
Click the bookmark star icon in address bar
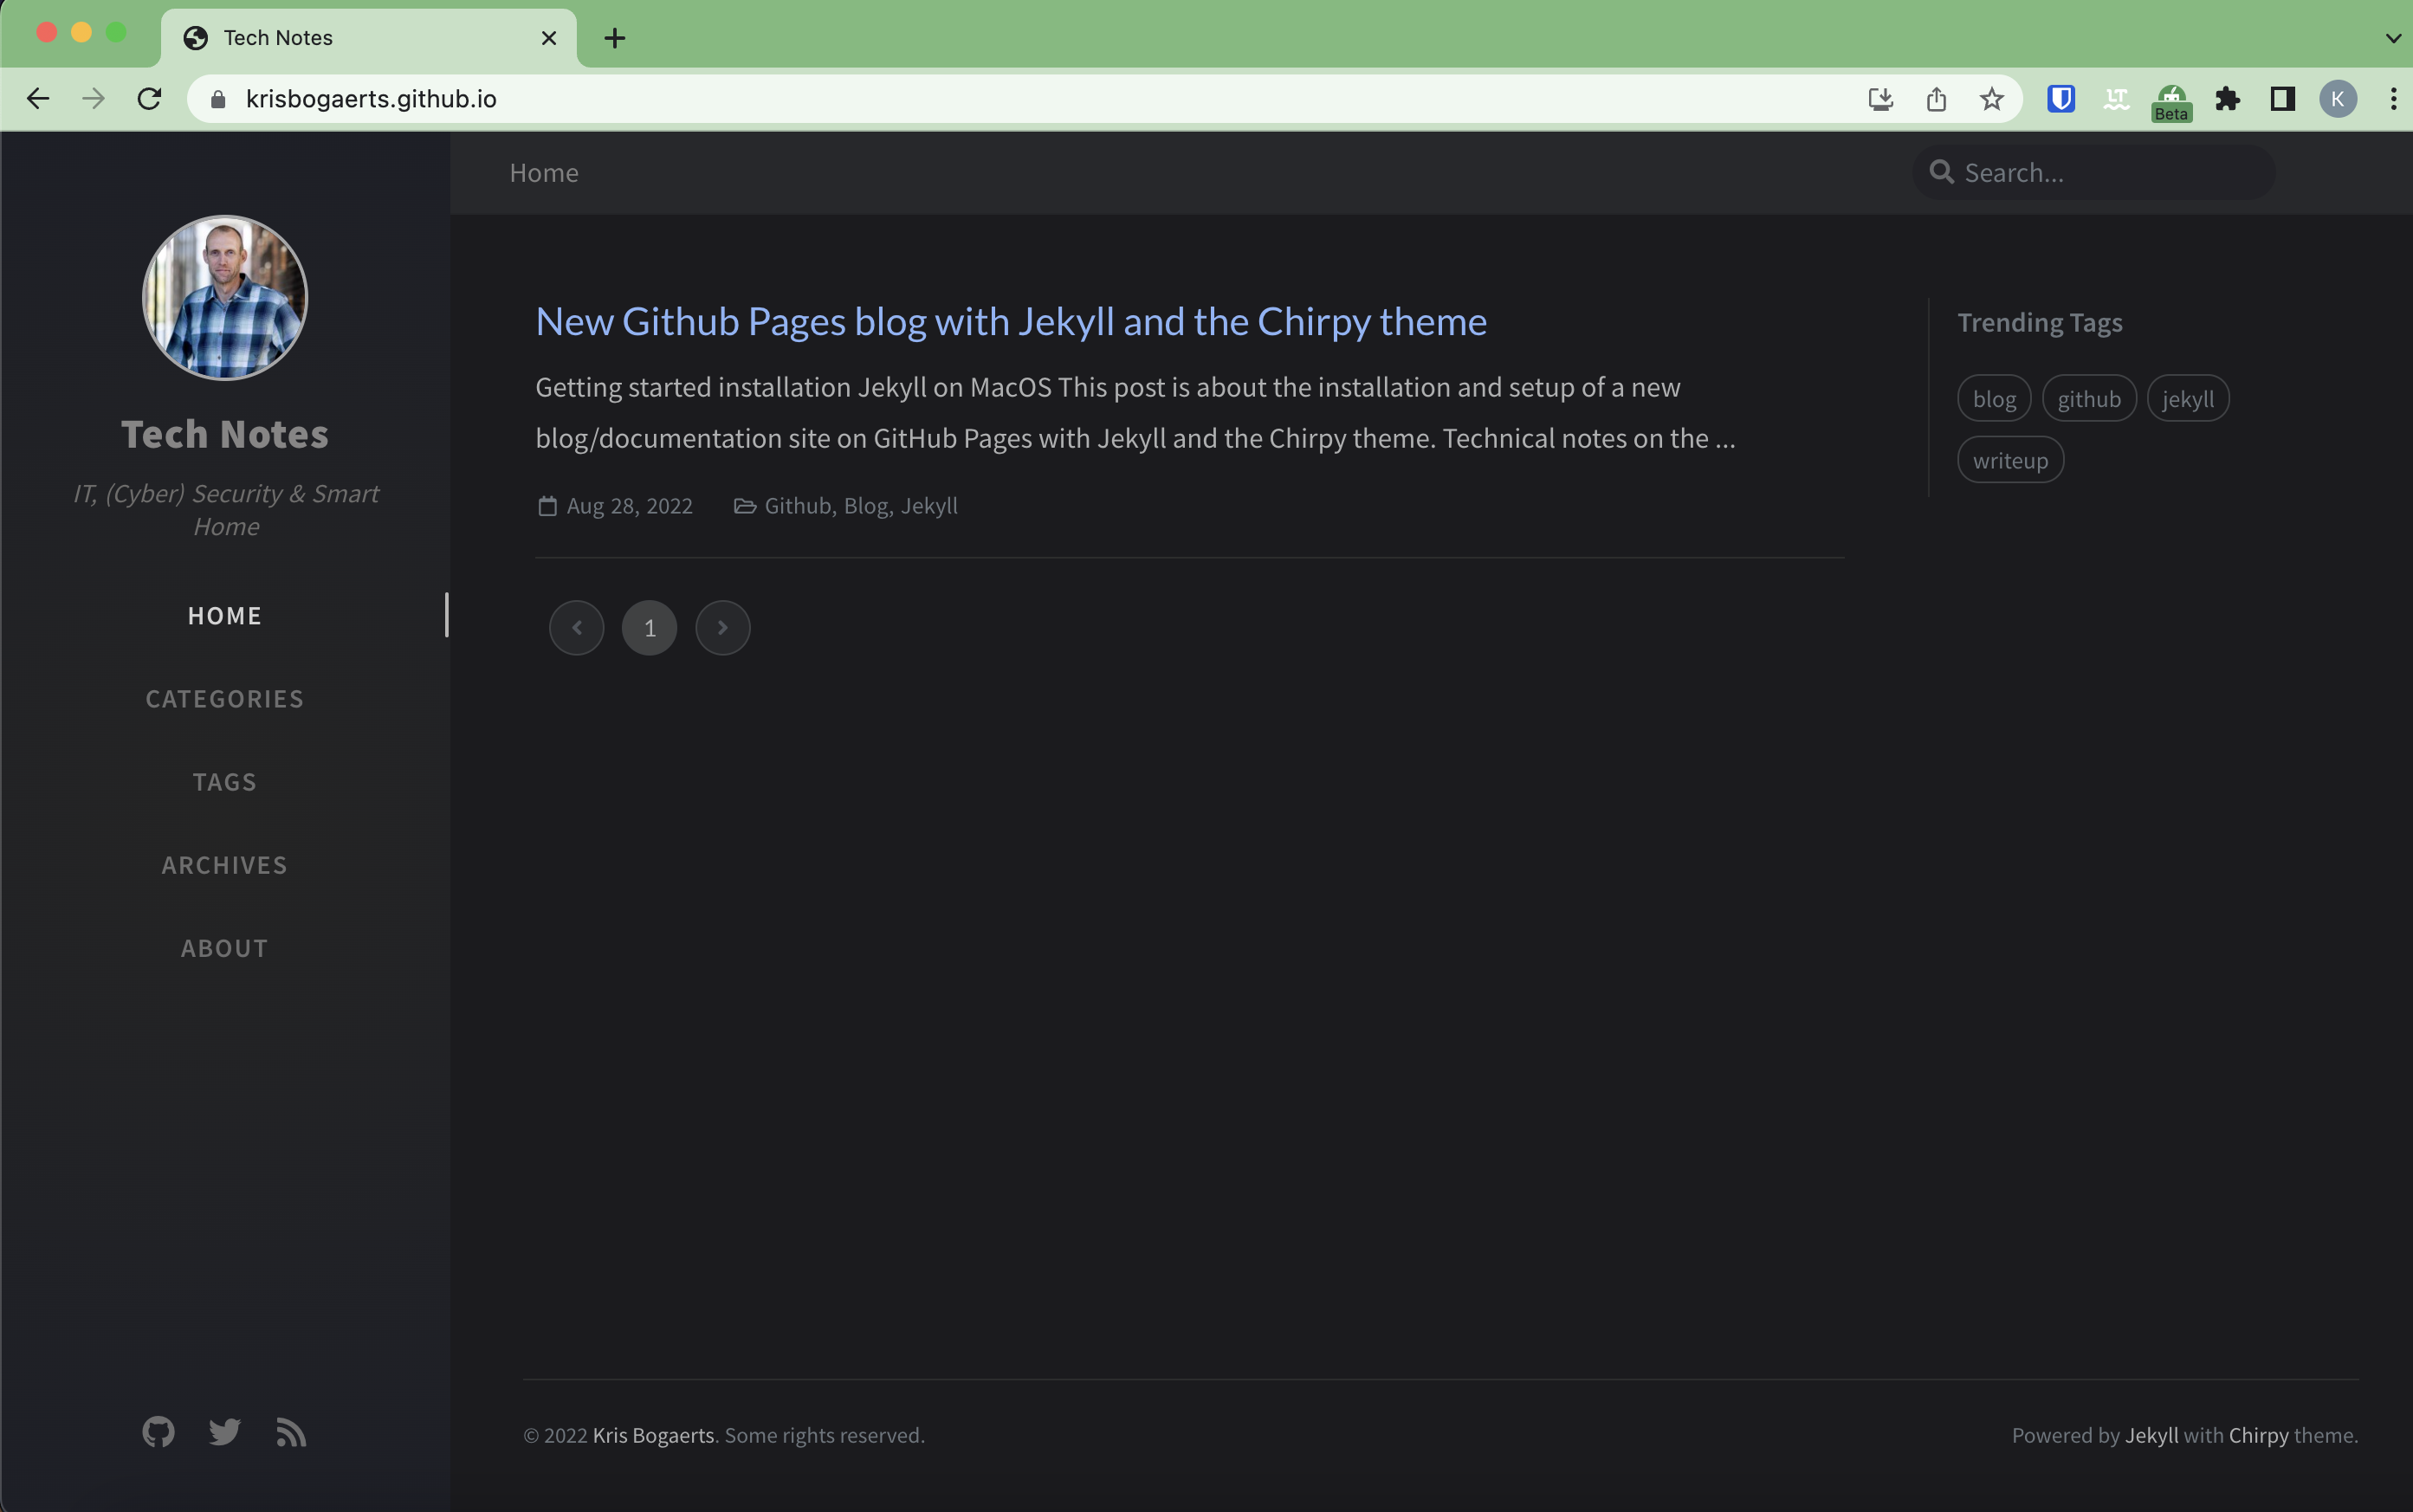coord(1991,100)
